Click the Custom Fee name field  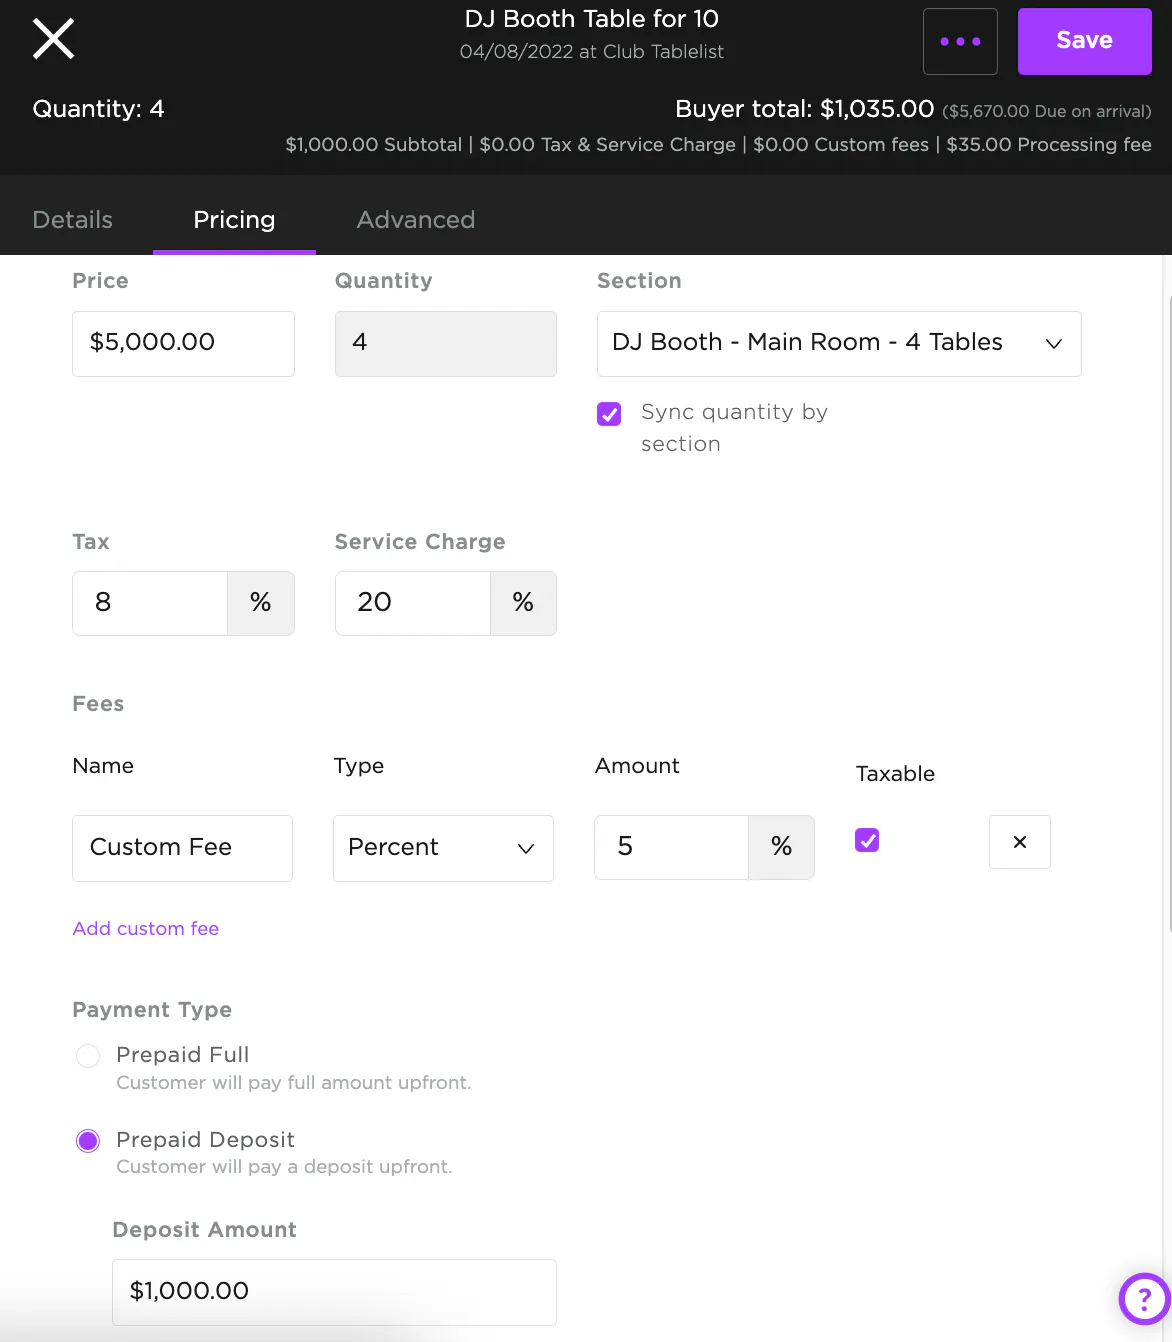182,848
